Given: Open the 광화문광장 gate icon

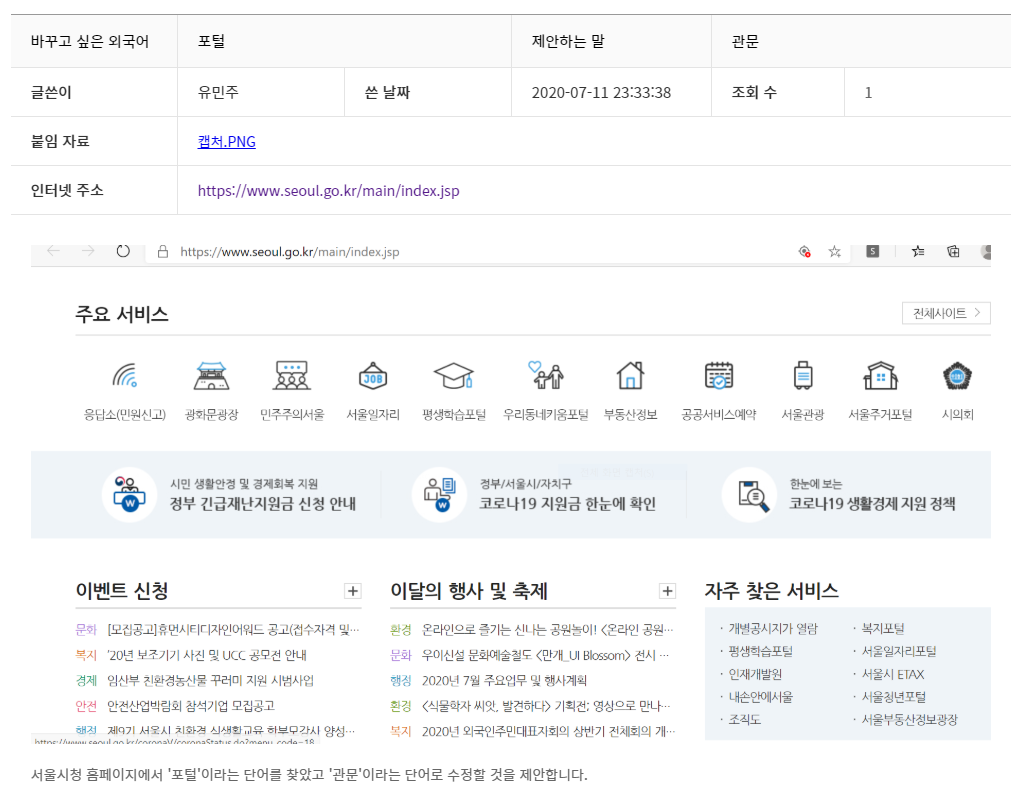Looking at the screenshot, I should 211,377.
